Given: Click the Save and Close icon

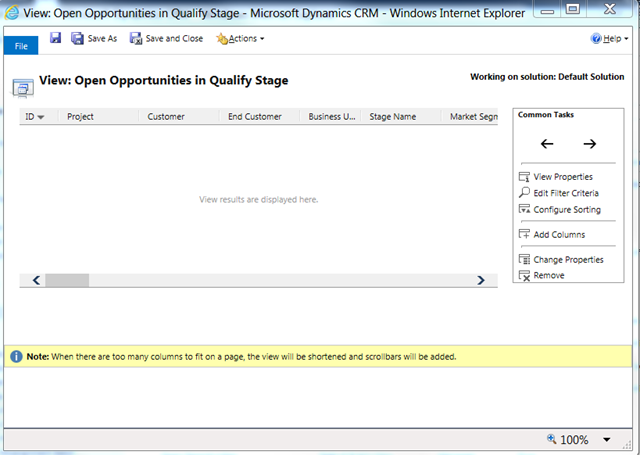Looking at the screenshot, I should (x=136, y=38).
